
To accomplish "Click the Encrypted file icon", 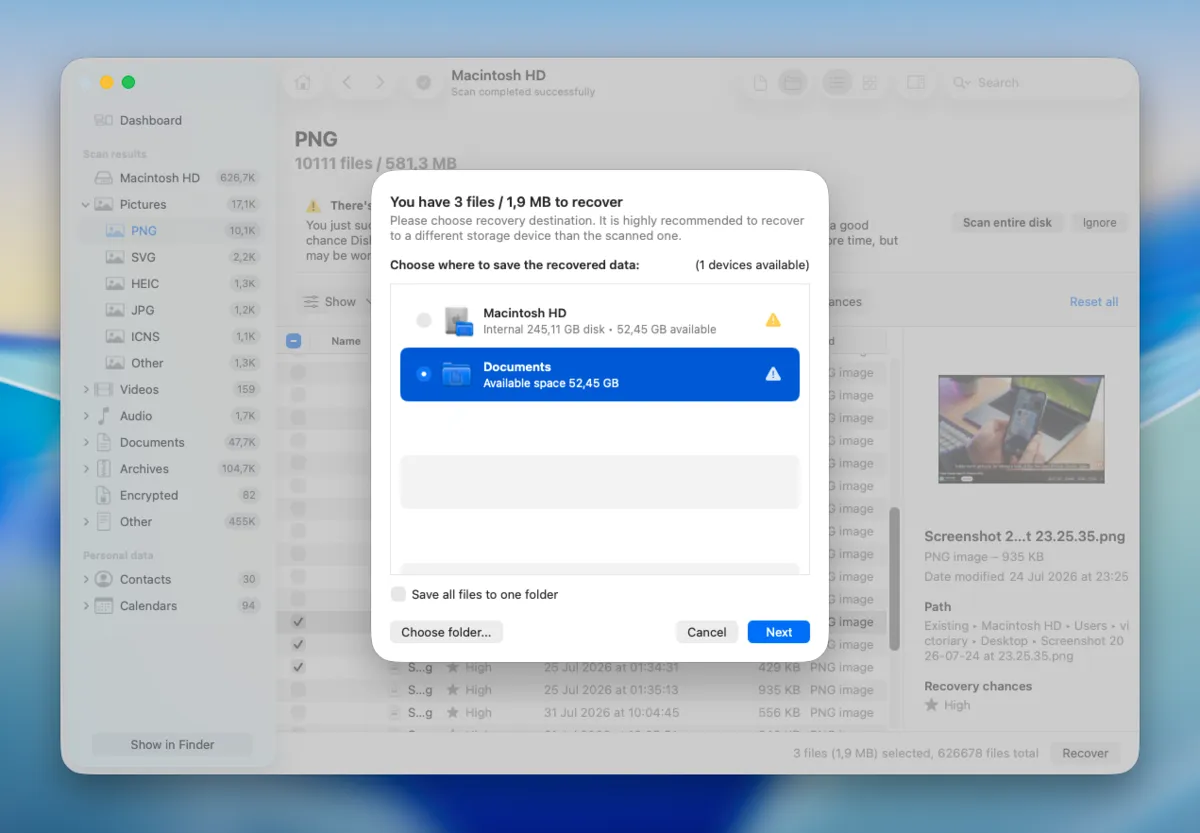I will pyautogui.click(x=103, y=495).
